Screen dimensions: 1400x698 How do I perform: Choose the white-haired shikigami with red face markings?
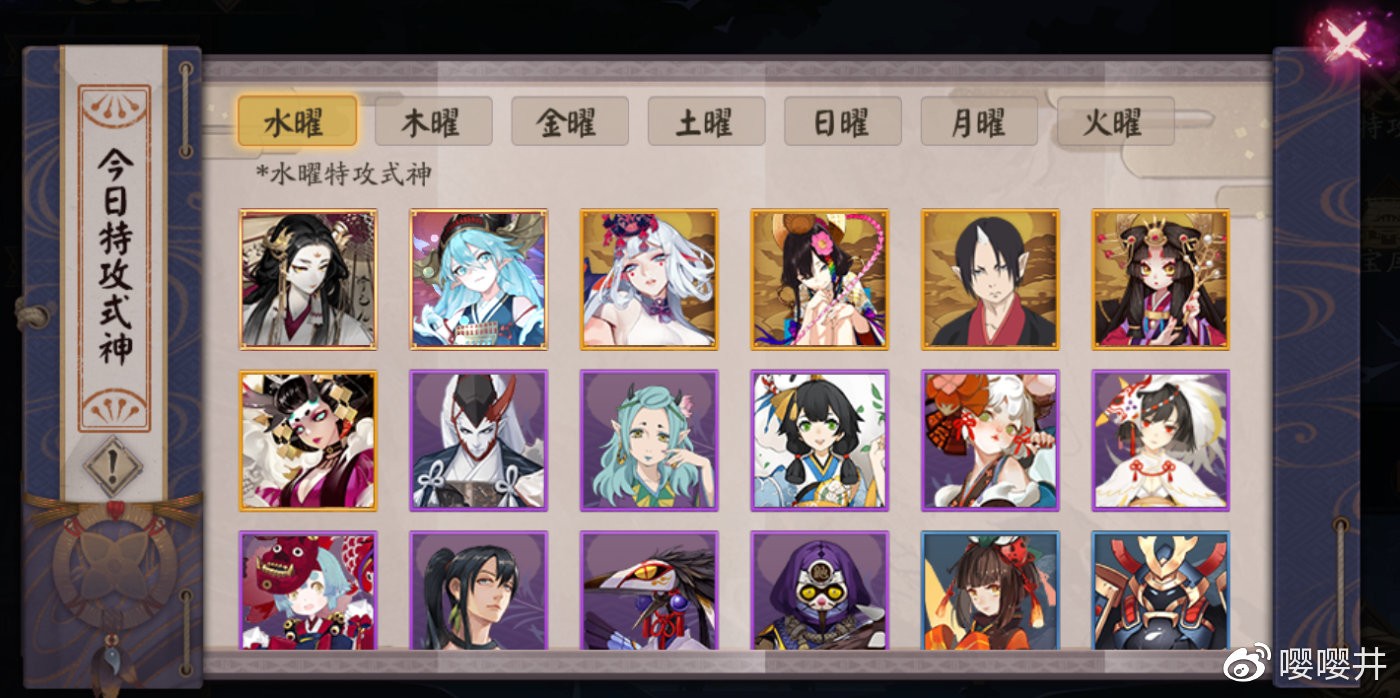click(649, 279)
